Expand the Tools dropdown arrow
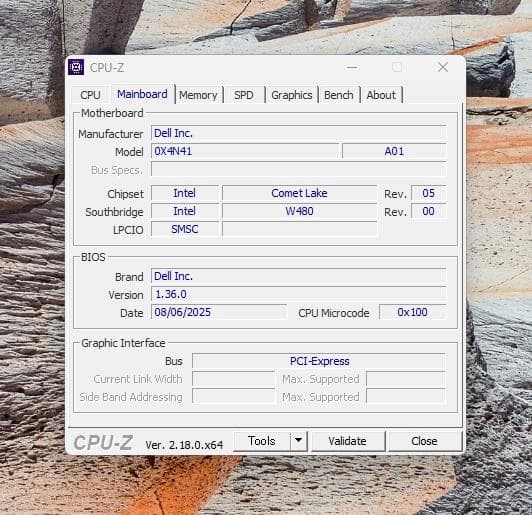This screenshot has height=515, width=532. point(299,441)
